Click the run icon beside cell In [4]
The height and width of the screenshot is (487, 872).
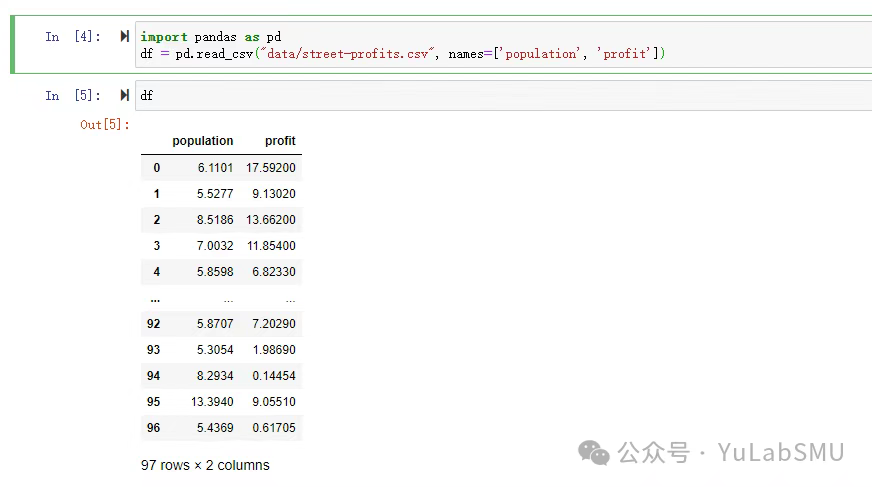pyautogui.click(x=125, y=37)
